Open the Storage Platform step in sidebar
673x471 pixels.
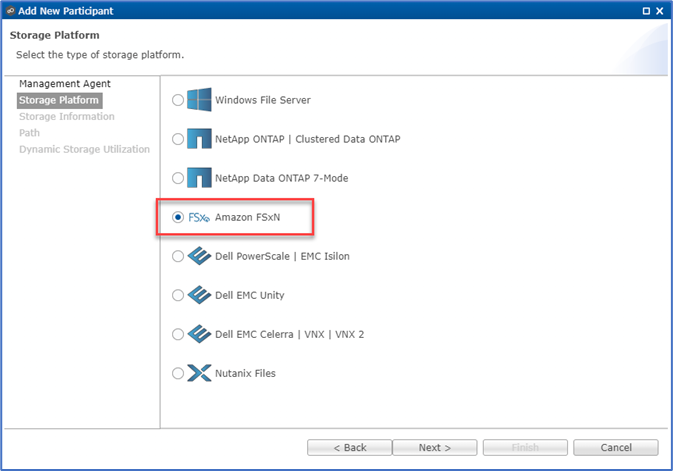(x=60, y=100)
